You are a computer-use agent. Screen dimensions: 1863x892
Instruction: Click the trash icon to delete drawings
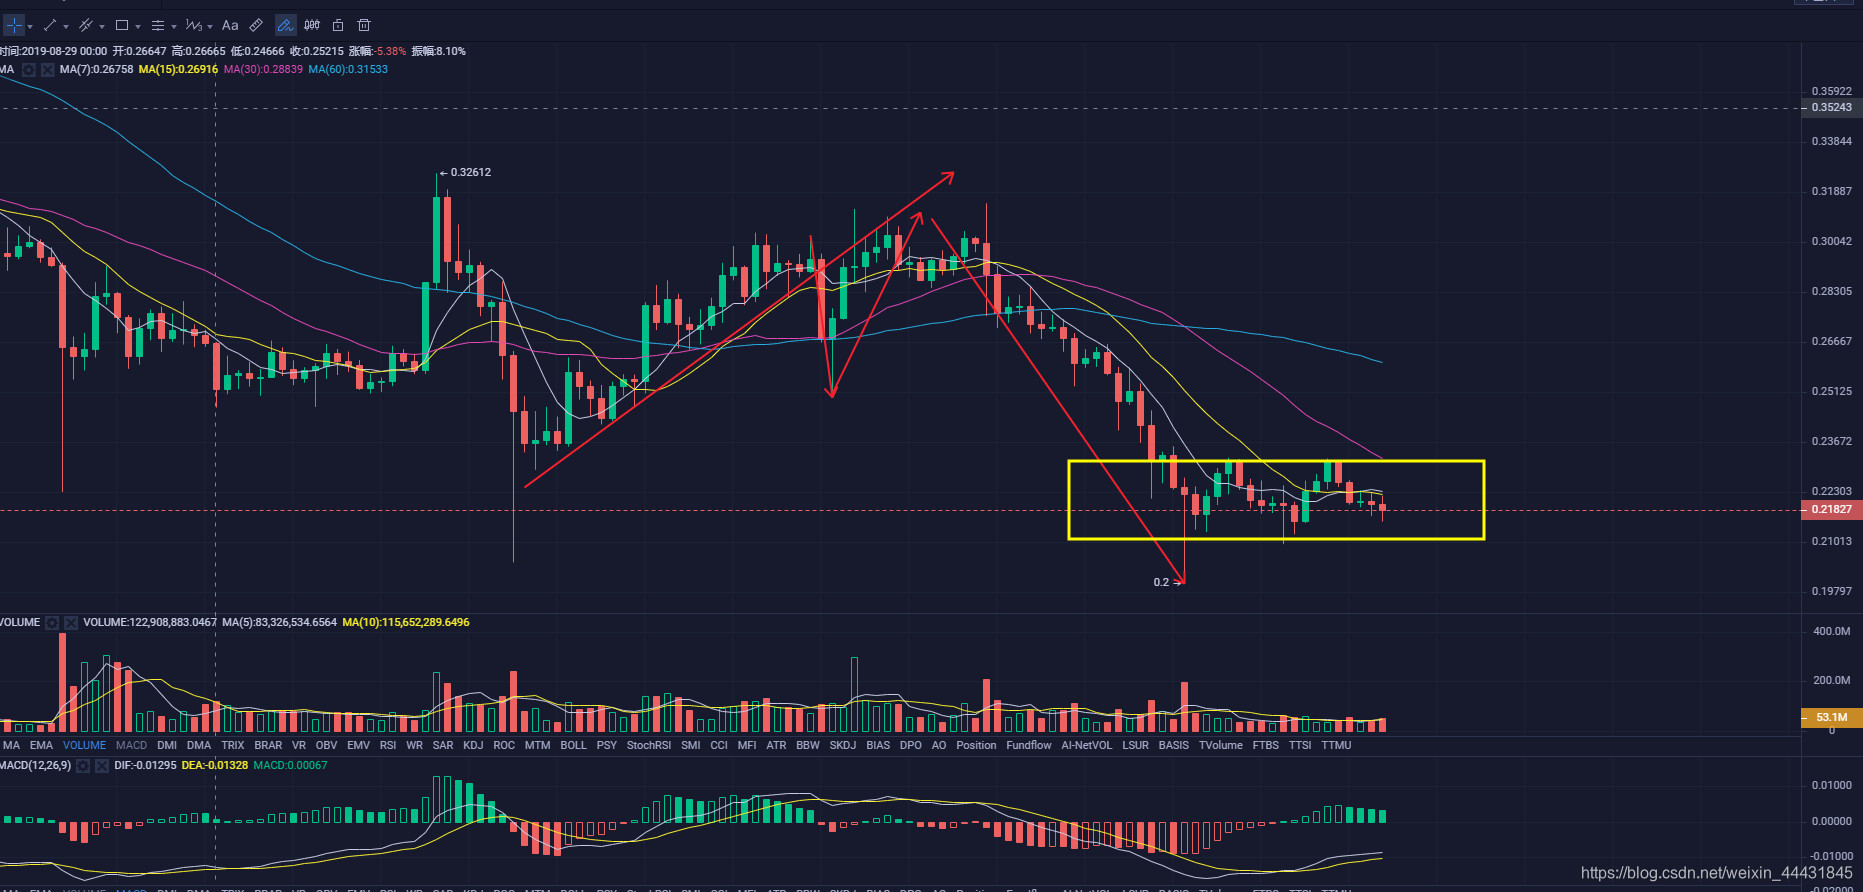point(364,25)
